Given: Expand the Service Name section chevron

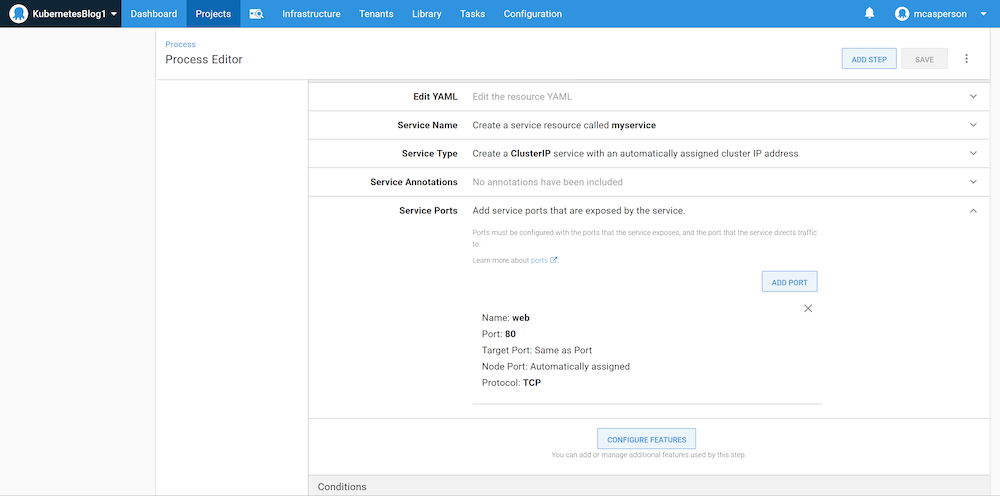Looking at the screenshot, I should click(x=973, y=125).
